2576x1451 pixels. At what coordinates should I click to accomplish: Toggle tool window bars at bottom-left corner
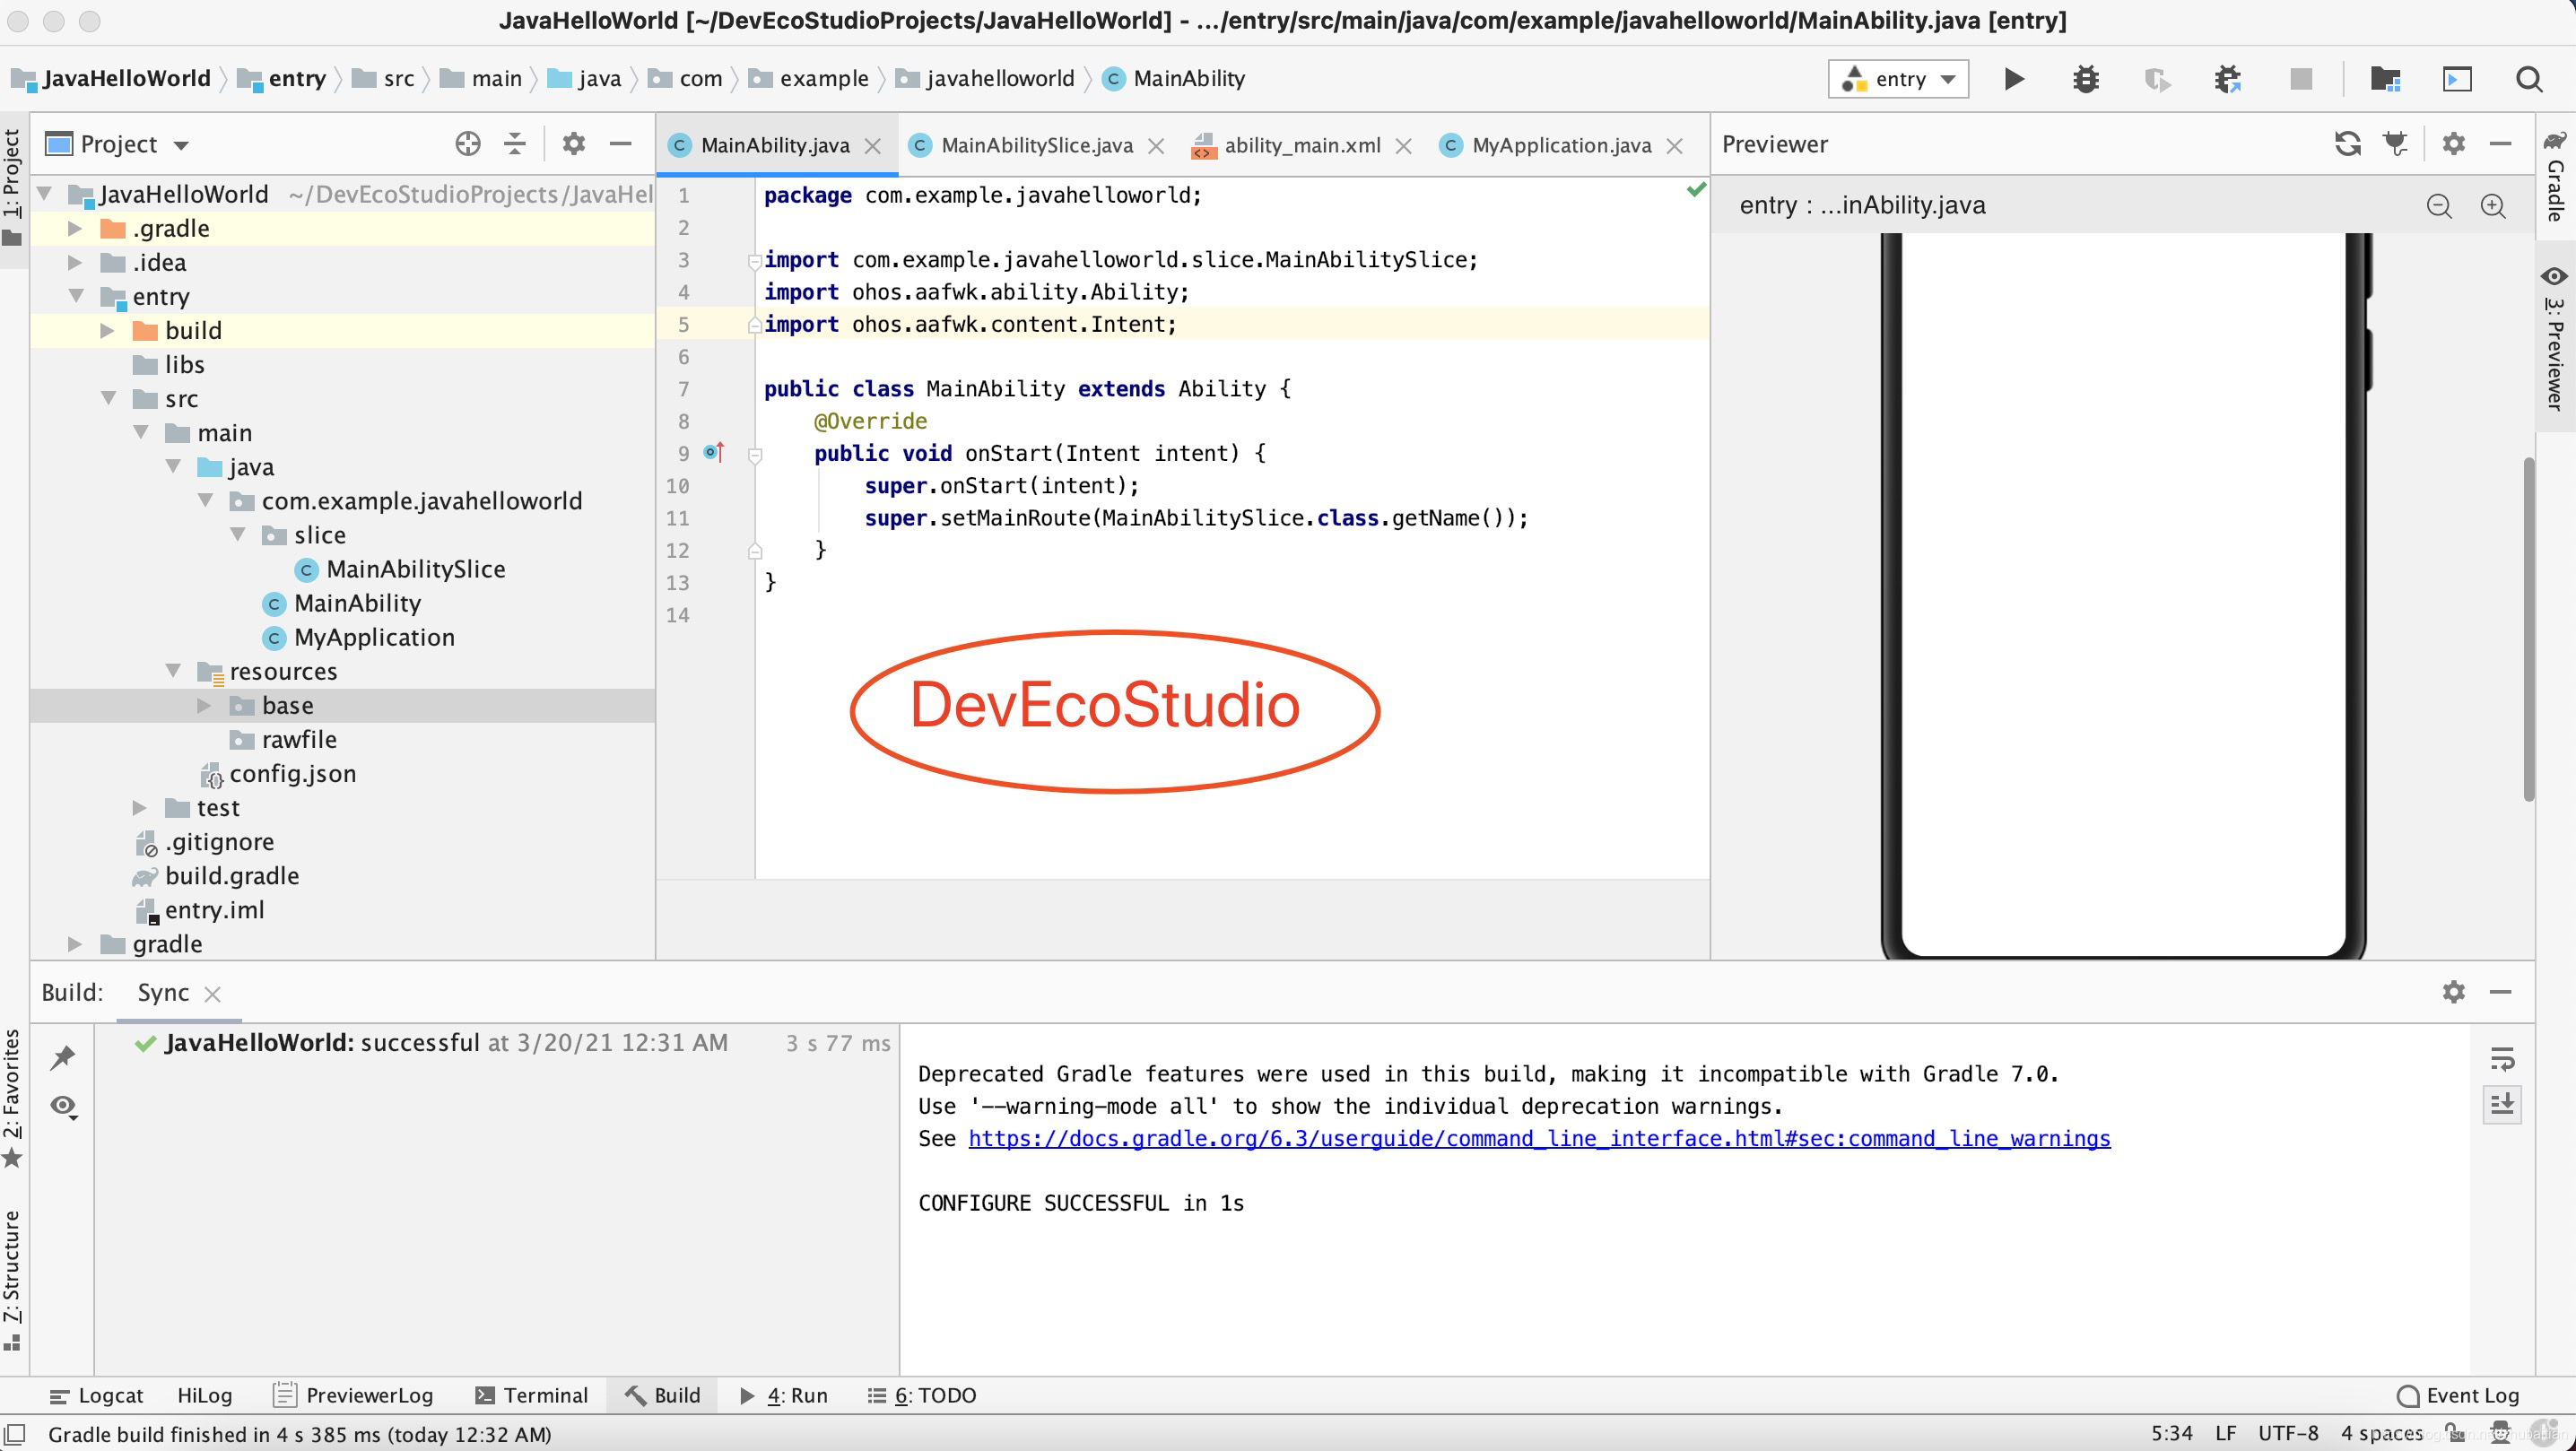(15, 1433)
